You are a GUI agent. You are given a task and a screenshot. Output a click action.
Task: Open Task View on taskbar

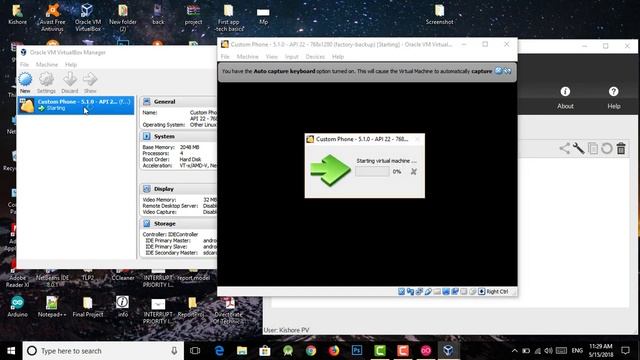pos(195,351)
